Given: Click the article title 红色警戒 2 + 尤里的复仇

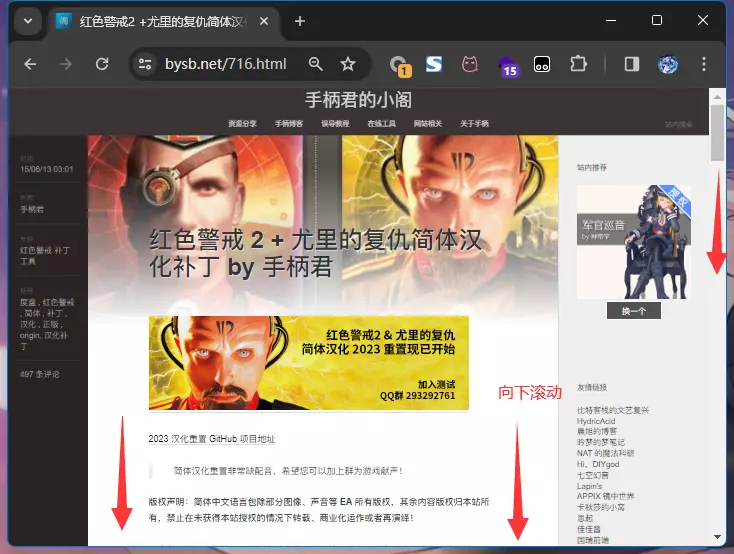Looking at the screenshot, I should (315, 253).
